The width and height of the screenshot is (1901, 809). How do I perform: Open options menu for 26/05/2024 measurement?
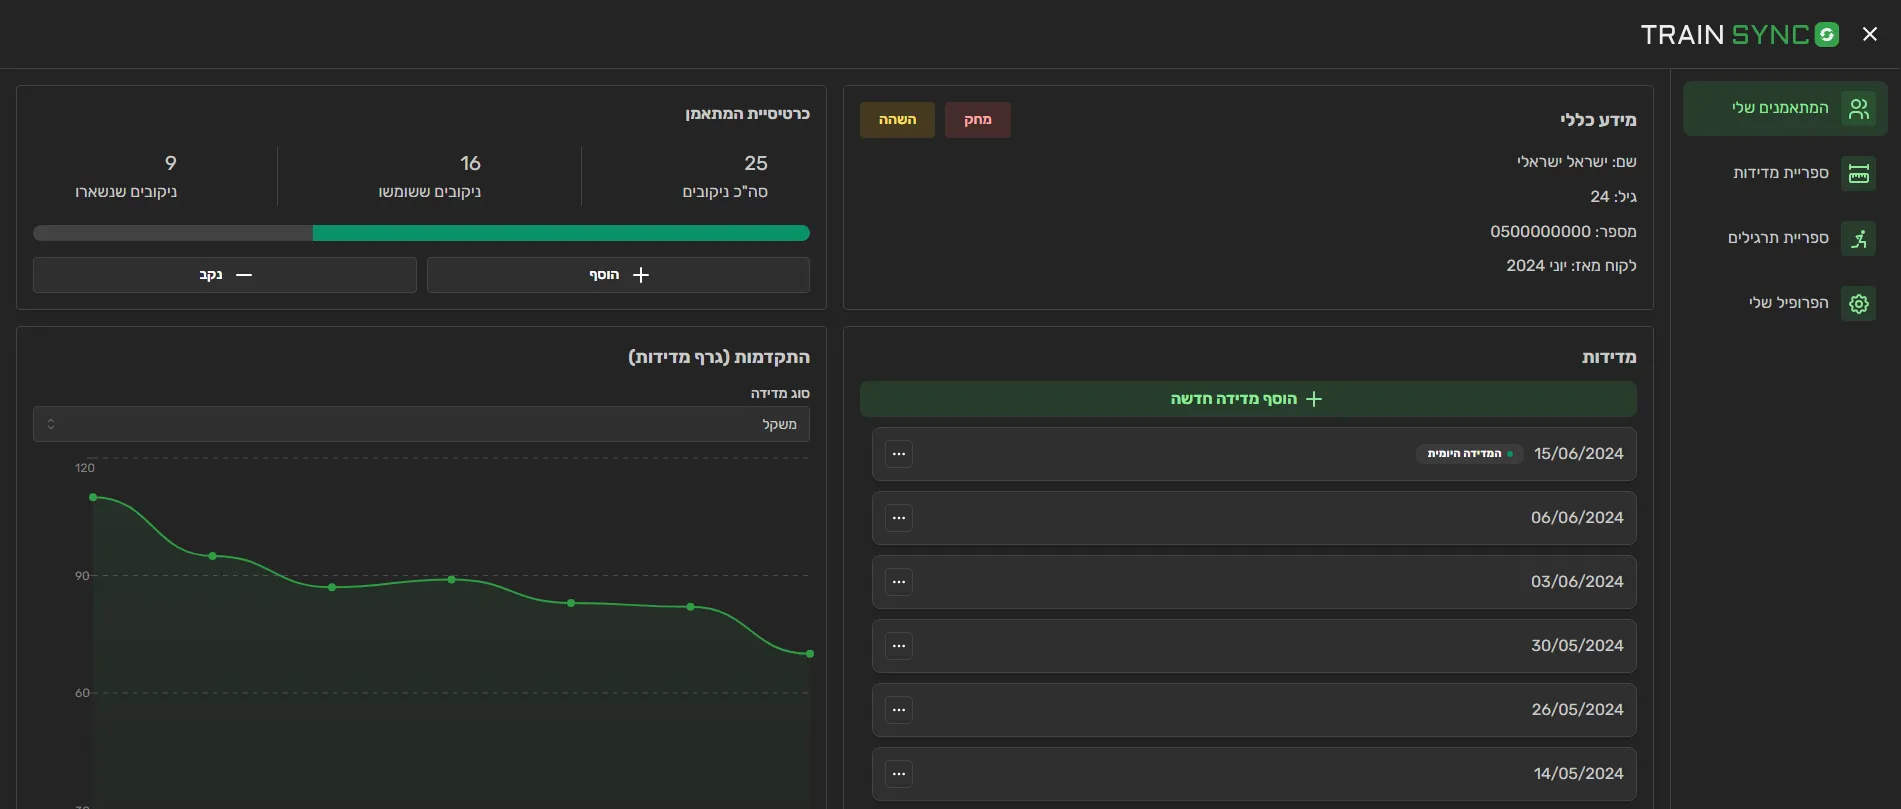(x=899, y=710)
